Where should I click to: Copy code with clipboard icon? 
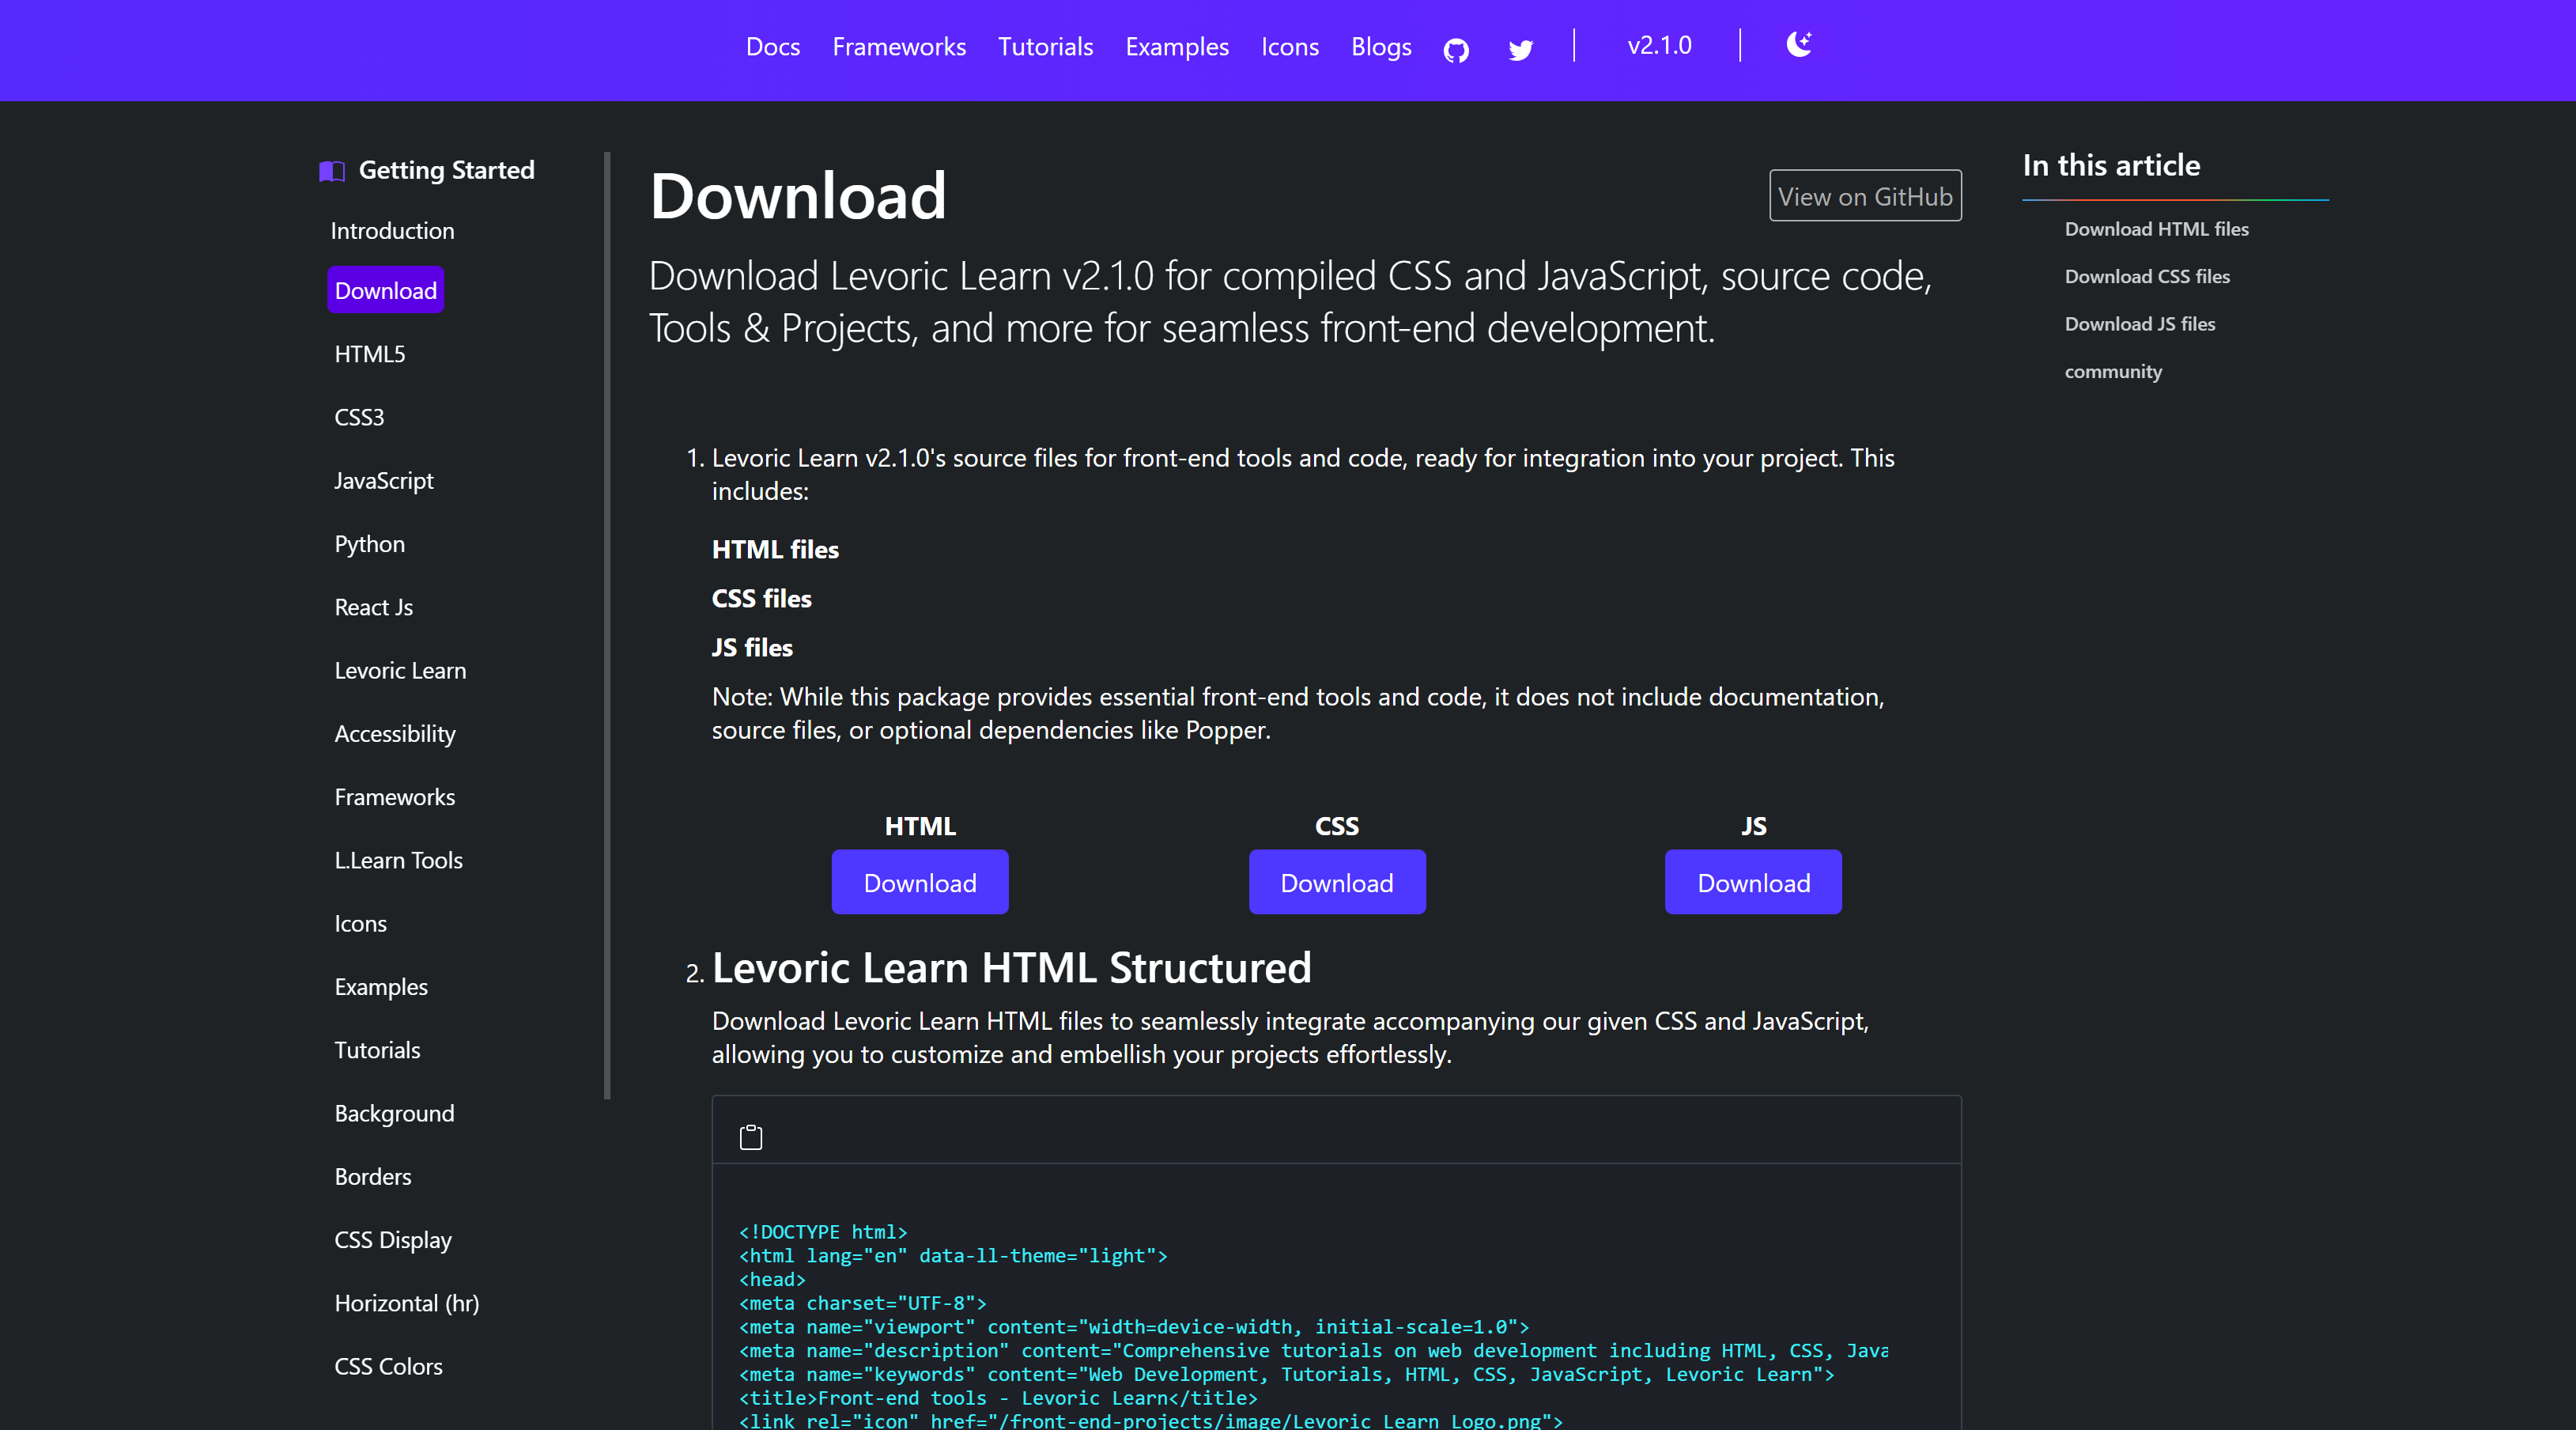(751, 1137)
